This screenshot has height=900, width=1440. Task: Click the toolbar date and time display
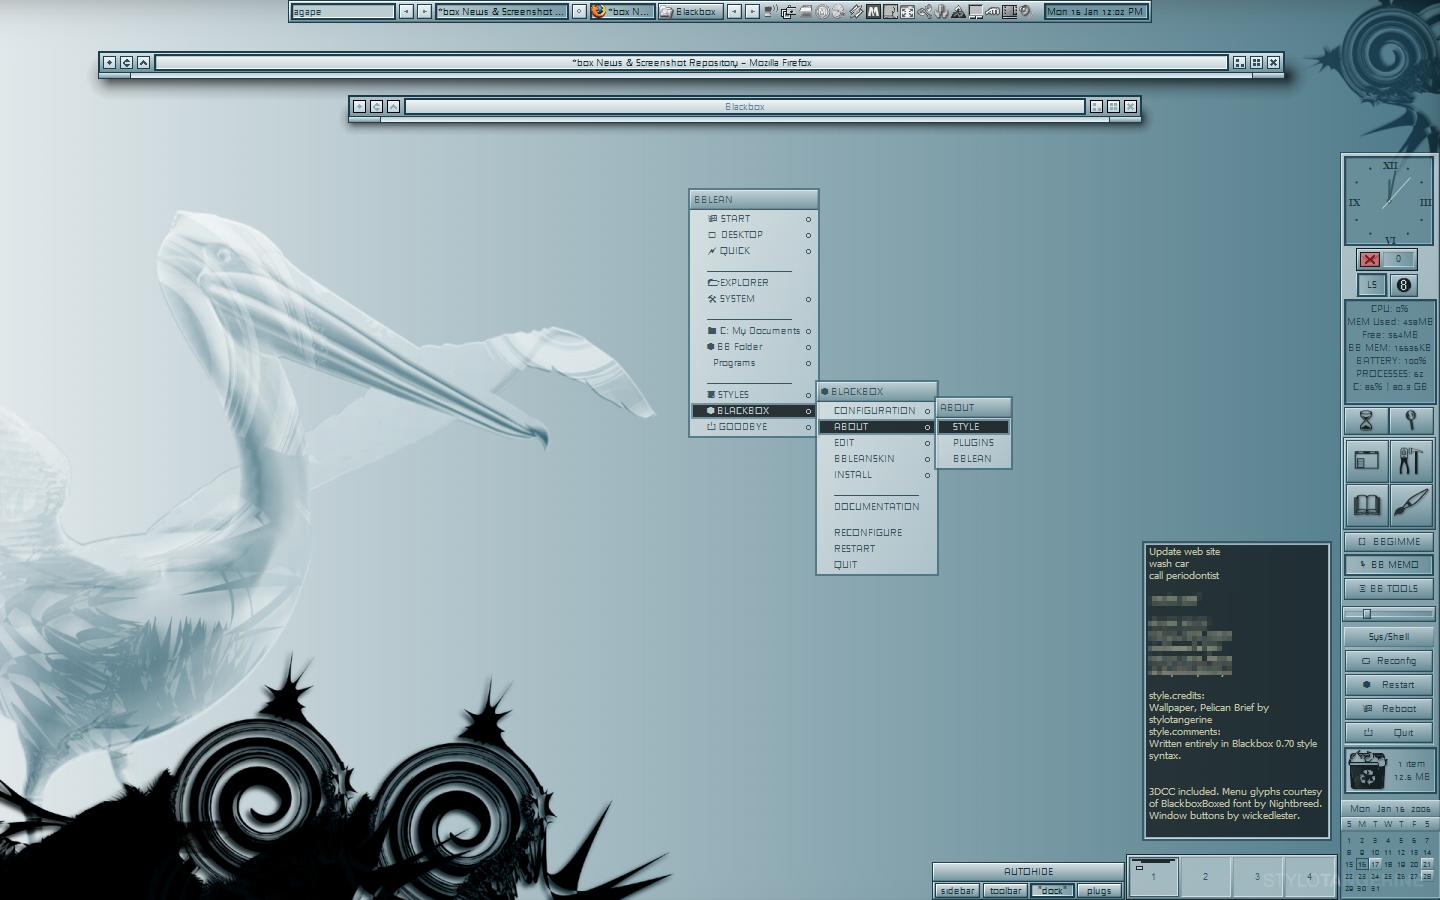1095,12
